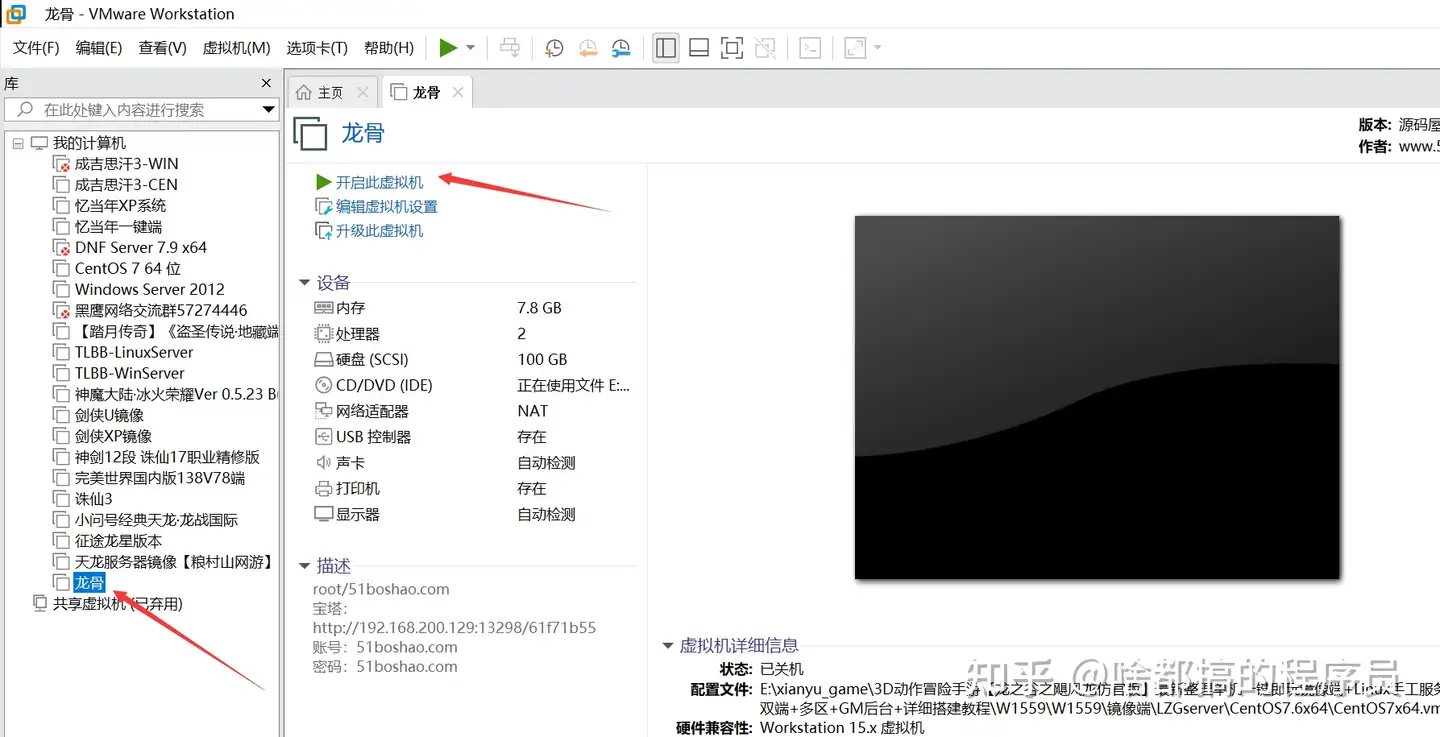Open the snapshot manager icon
The height and width of the screenshot is (737, 1440).
pyautogui.click(x=620, y=47)
